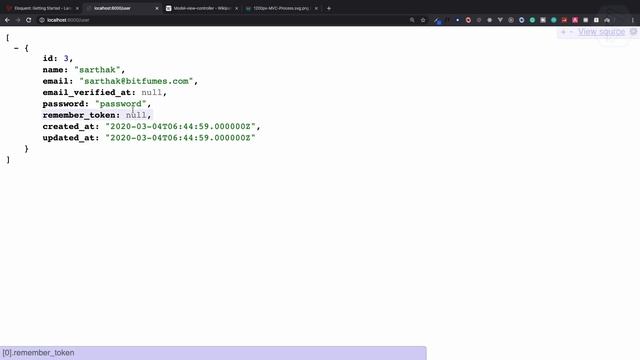The width and height of the screenshot is (640, 360).
Task: Click the updated_at key
Action: click(x=69, y=138)
